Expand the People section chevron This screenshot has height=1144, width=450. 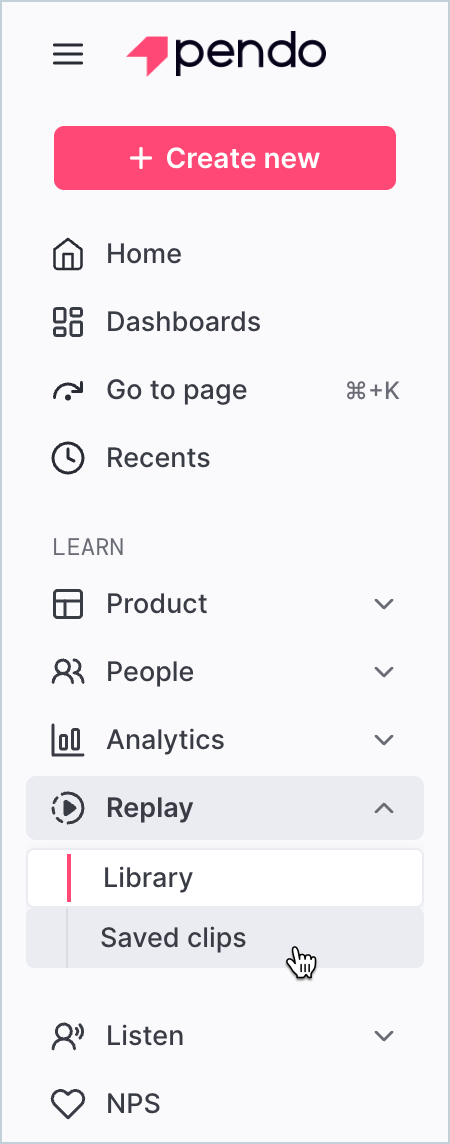pos(384,672)
